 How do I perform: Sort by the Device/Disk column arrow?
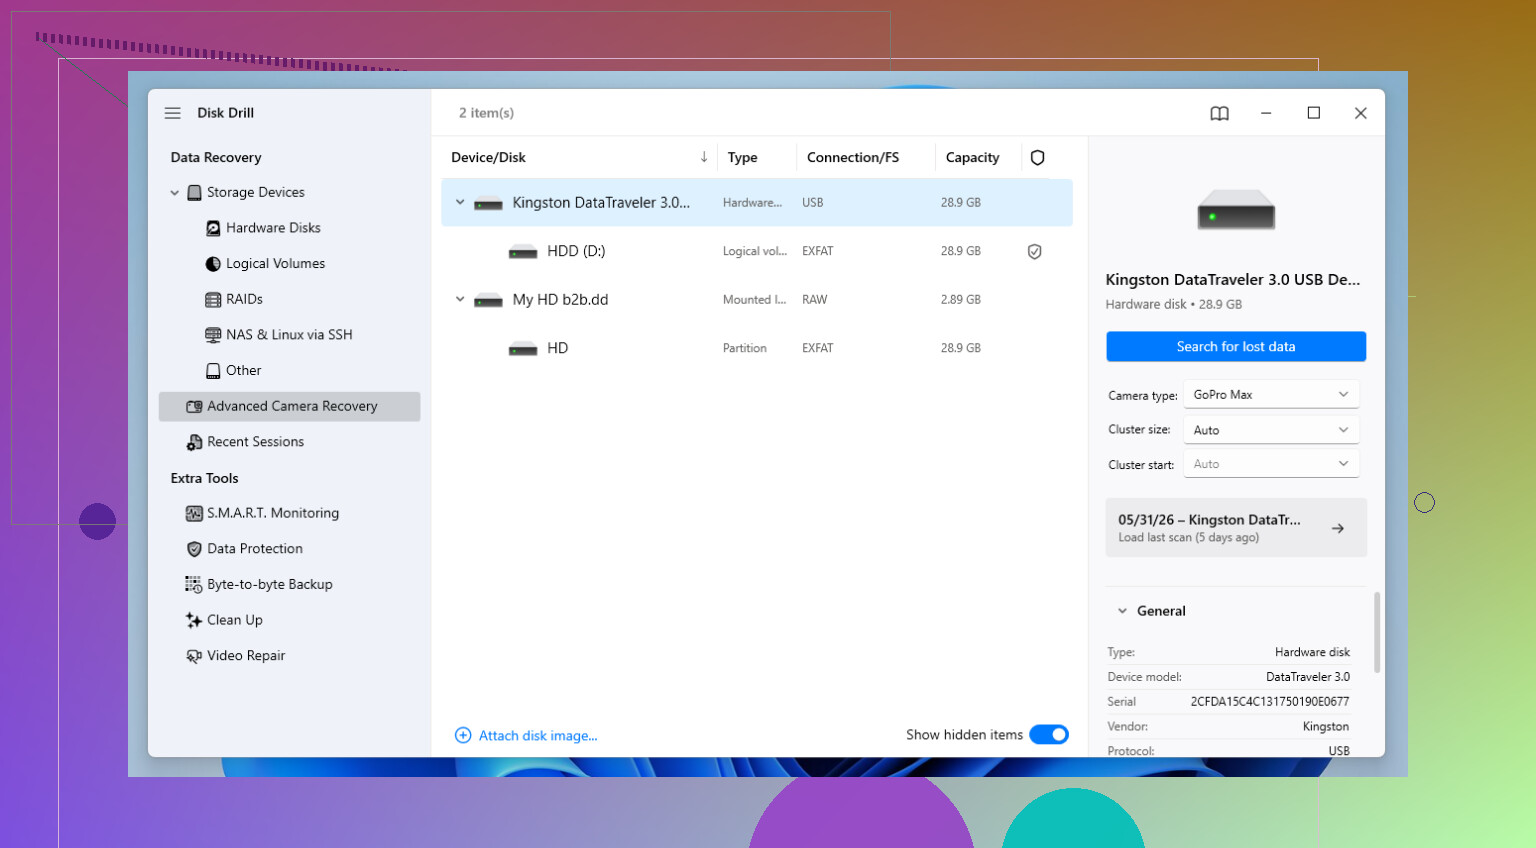[x=704, y=157]
